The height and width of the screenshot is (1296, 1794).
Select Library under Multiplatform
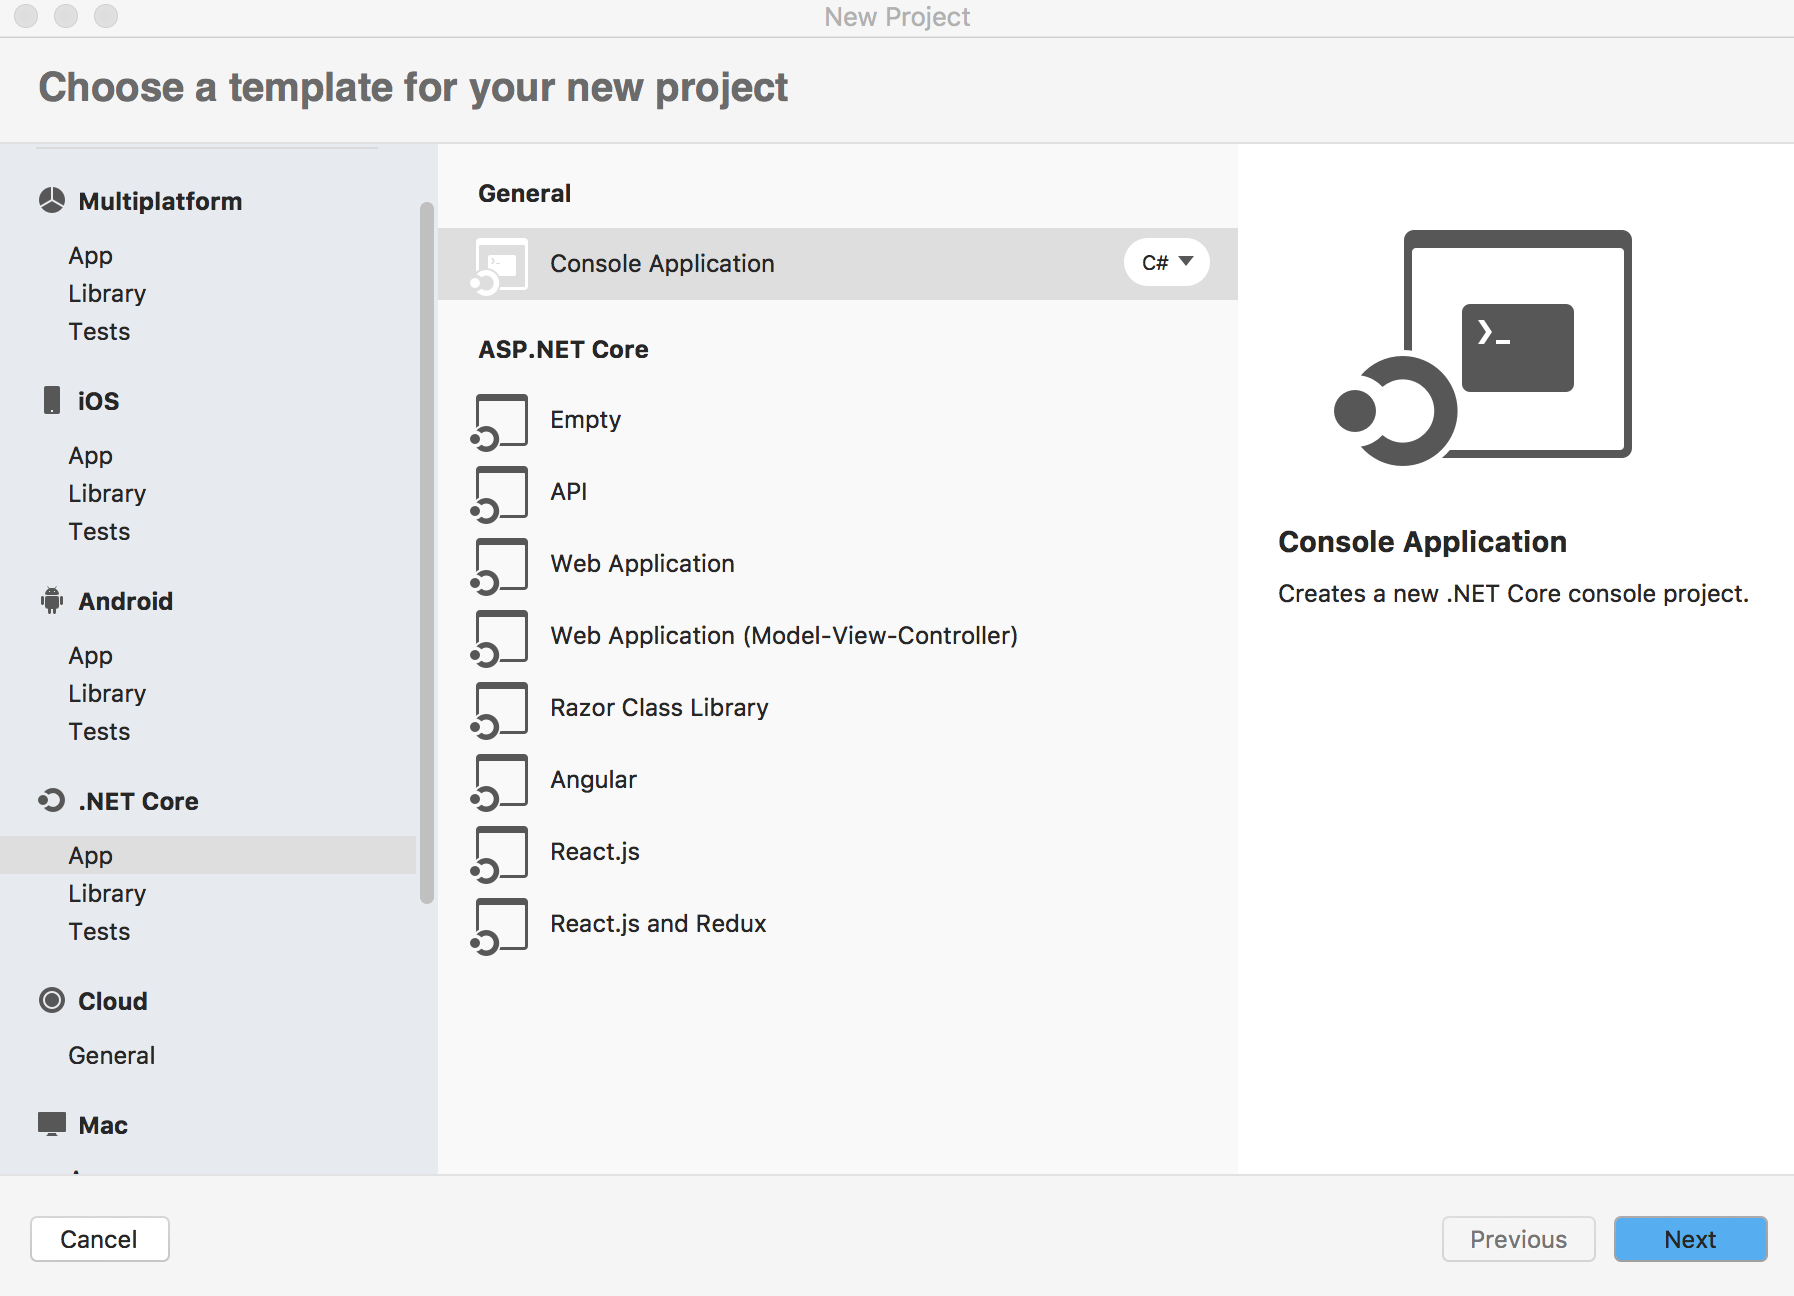pyautogui.click(x=107, y=293)
